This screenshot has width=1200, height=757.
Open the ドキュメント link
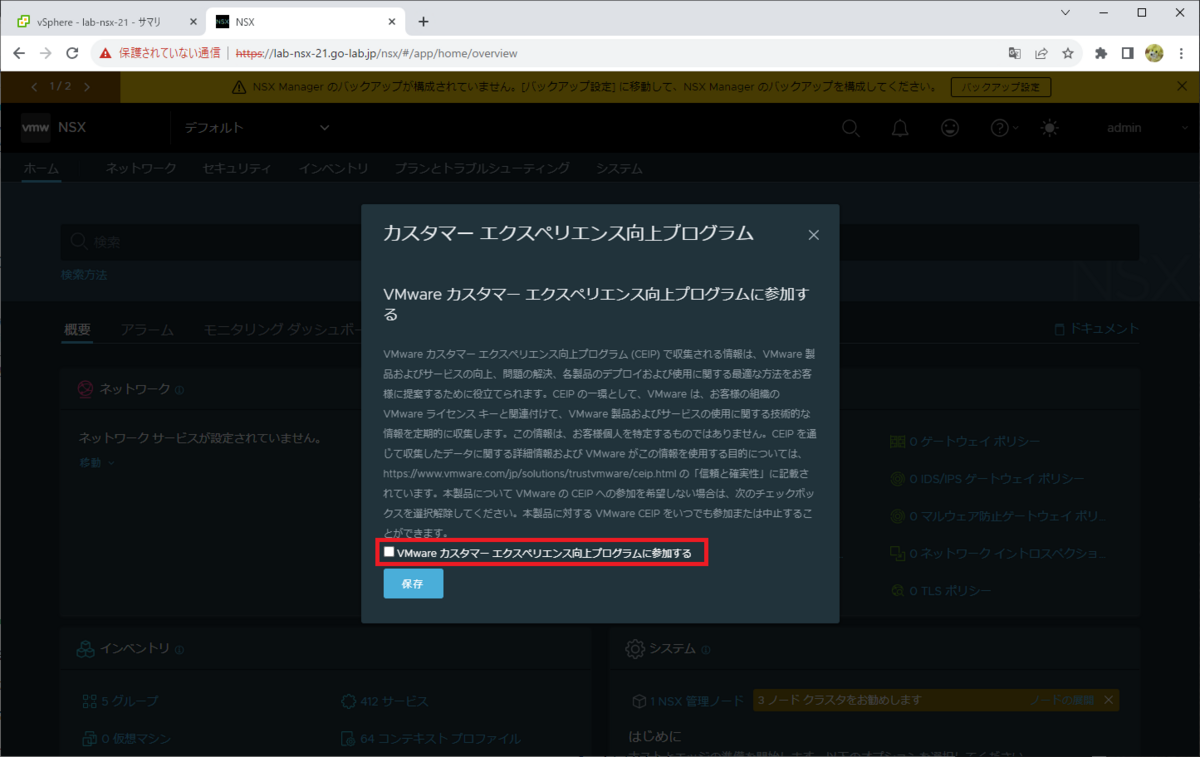pyautogui.click(x=1096, y=329)
